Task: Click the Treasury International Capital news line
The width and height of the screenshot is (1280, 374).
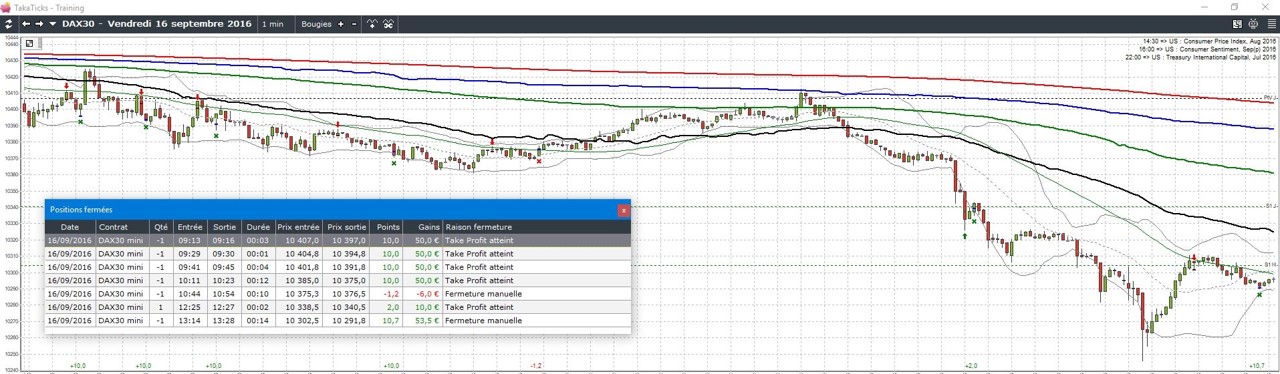Action: pyautogui.click(x=1202, y=57)
